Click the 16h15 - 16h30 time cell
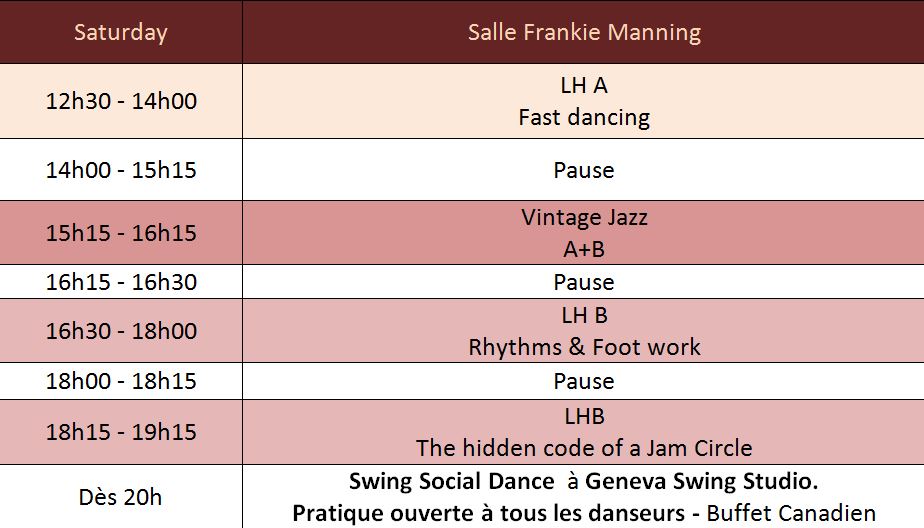Image resolution: width=924 pixels, height=528 pixels. [121, 282]
